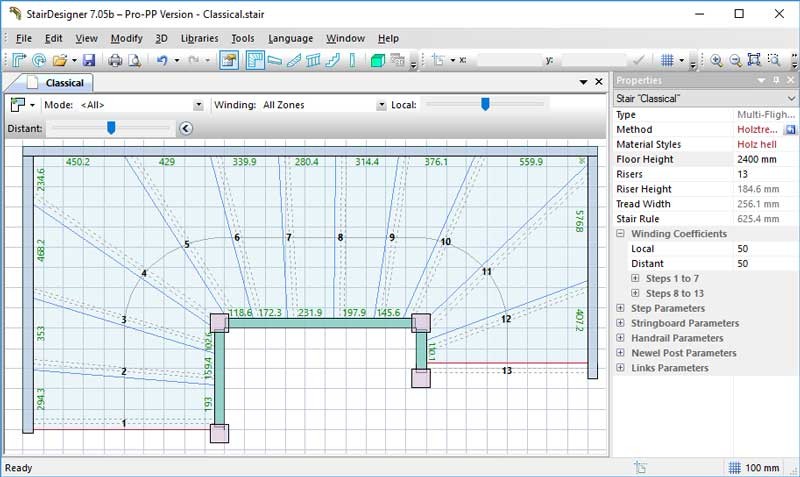Click the icon next to Method value

pyautogui.click(x=790, y=130)
